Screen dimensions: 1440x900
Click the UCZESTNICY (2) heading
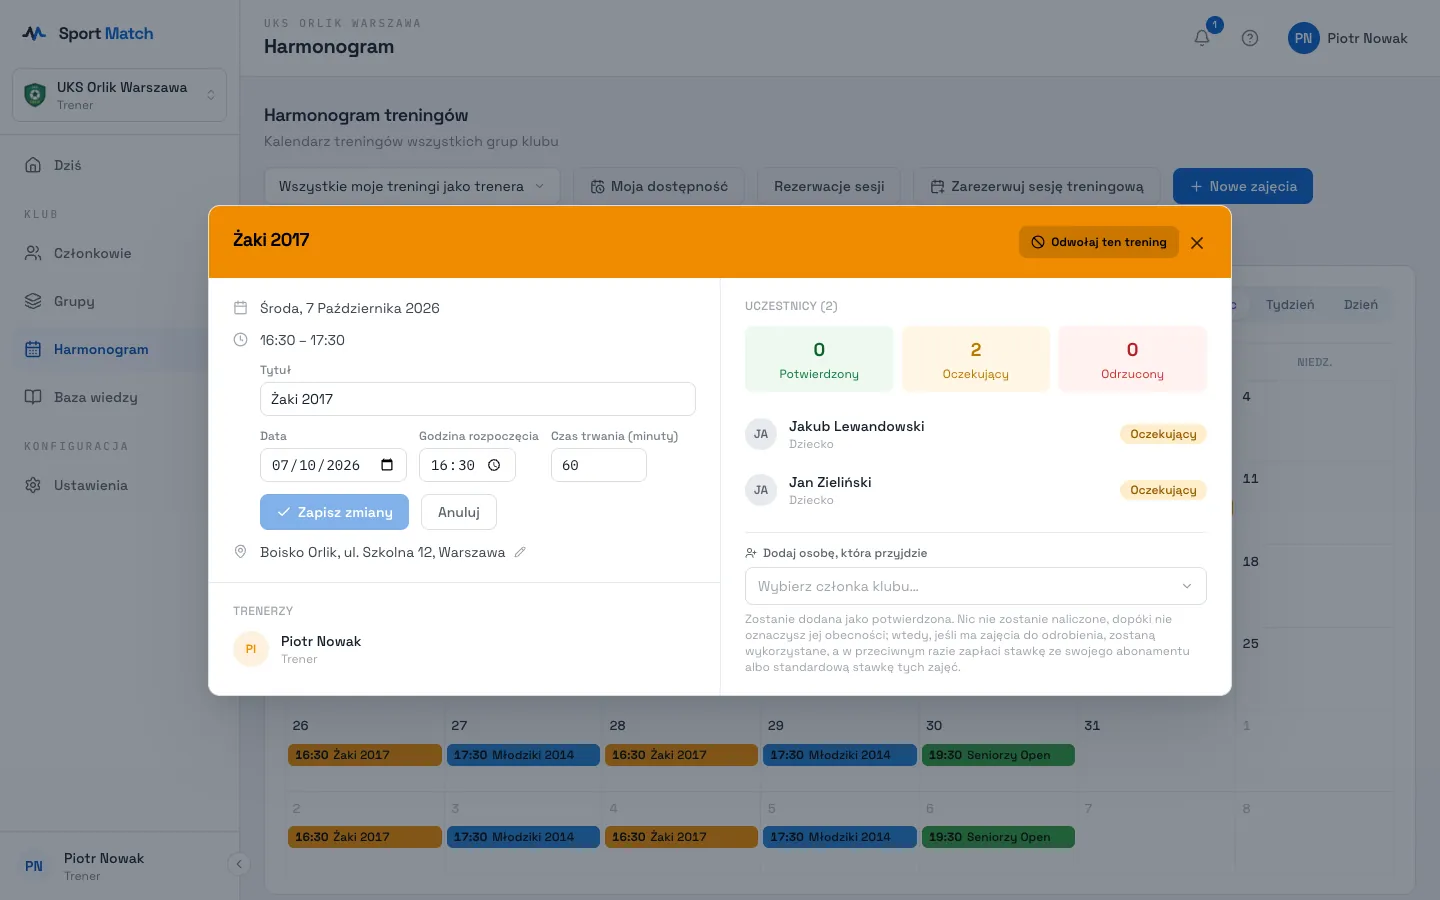click(x=791, y=306)
